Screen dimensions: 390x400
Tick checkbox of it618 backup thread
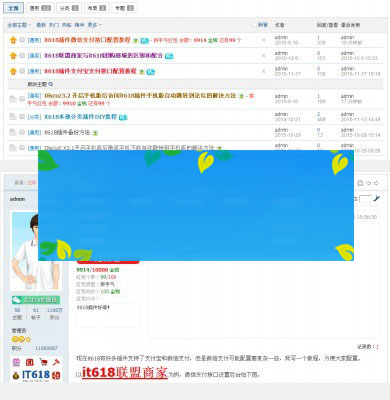tap(22, 132)
